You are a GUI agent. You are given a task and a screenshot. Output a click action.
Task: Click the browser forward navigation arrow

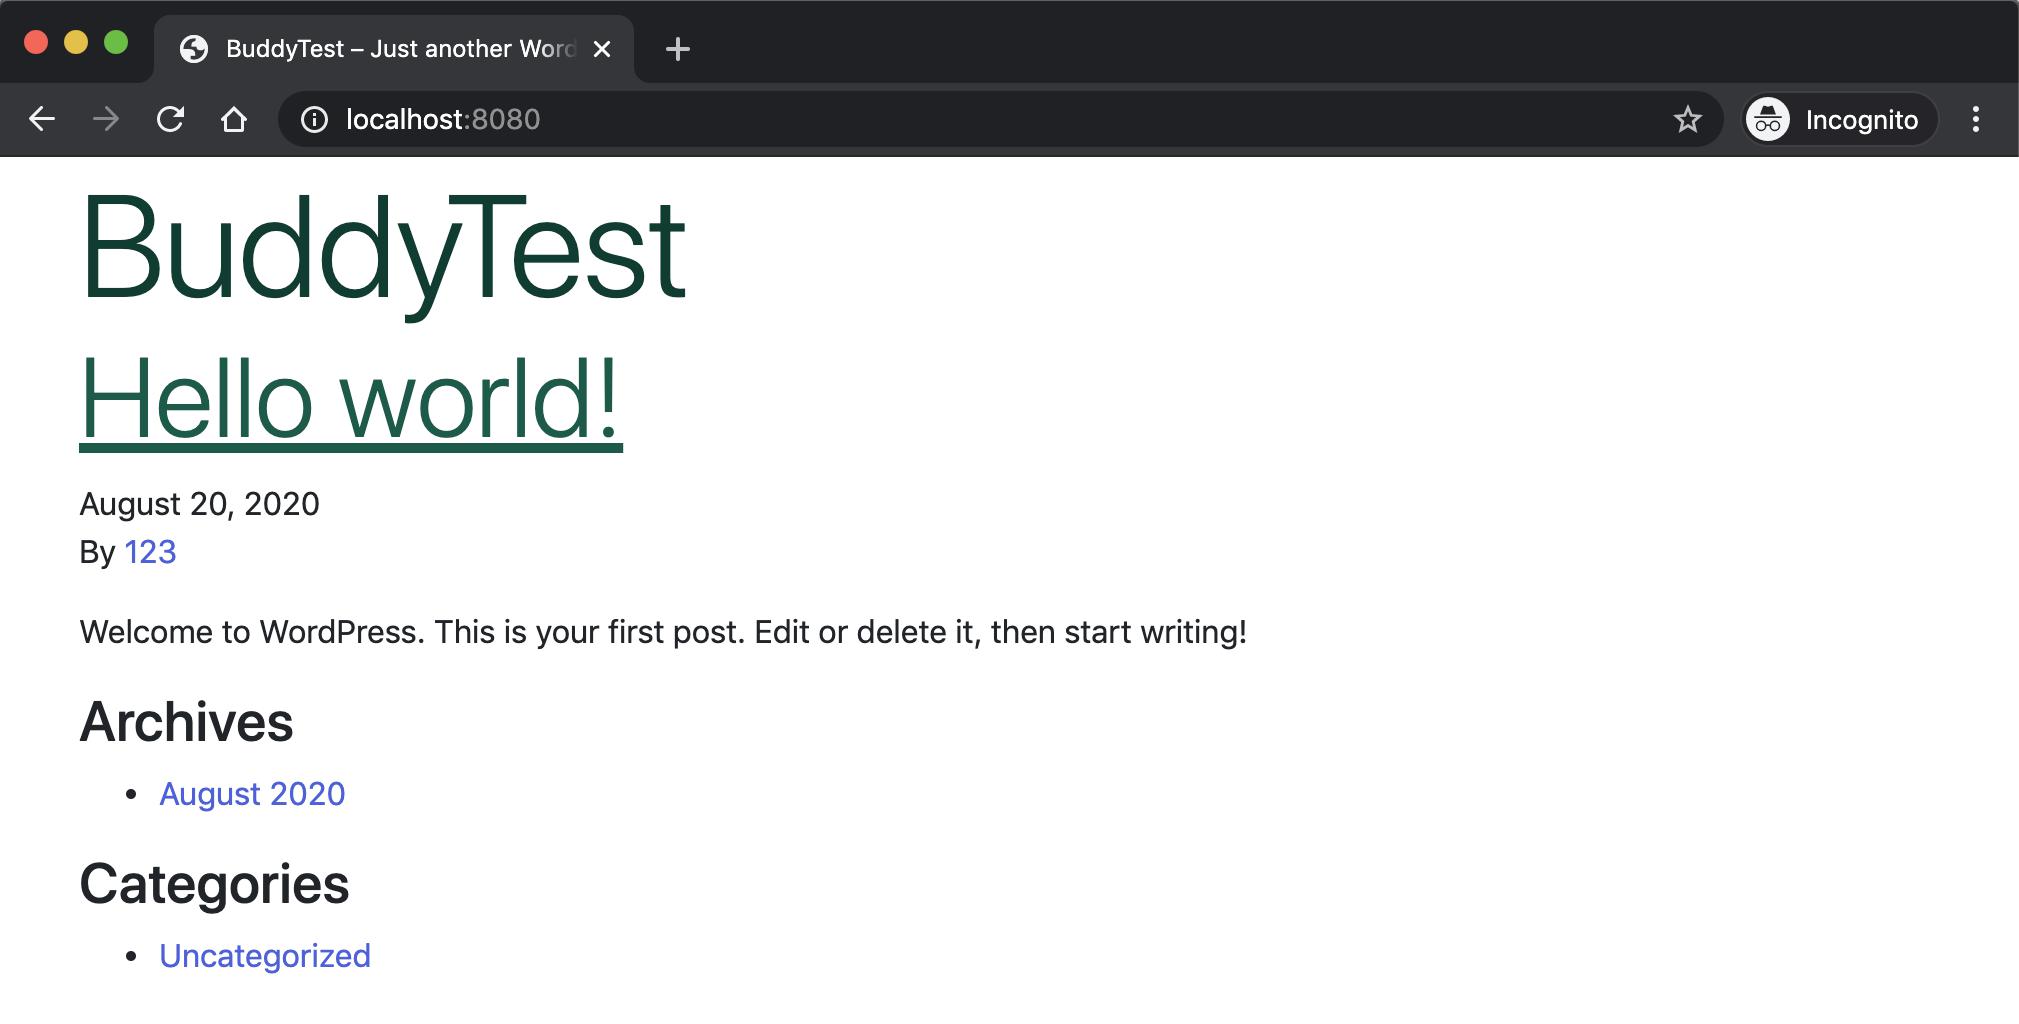(105, 119)
